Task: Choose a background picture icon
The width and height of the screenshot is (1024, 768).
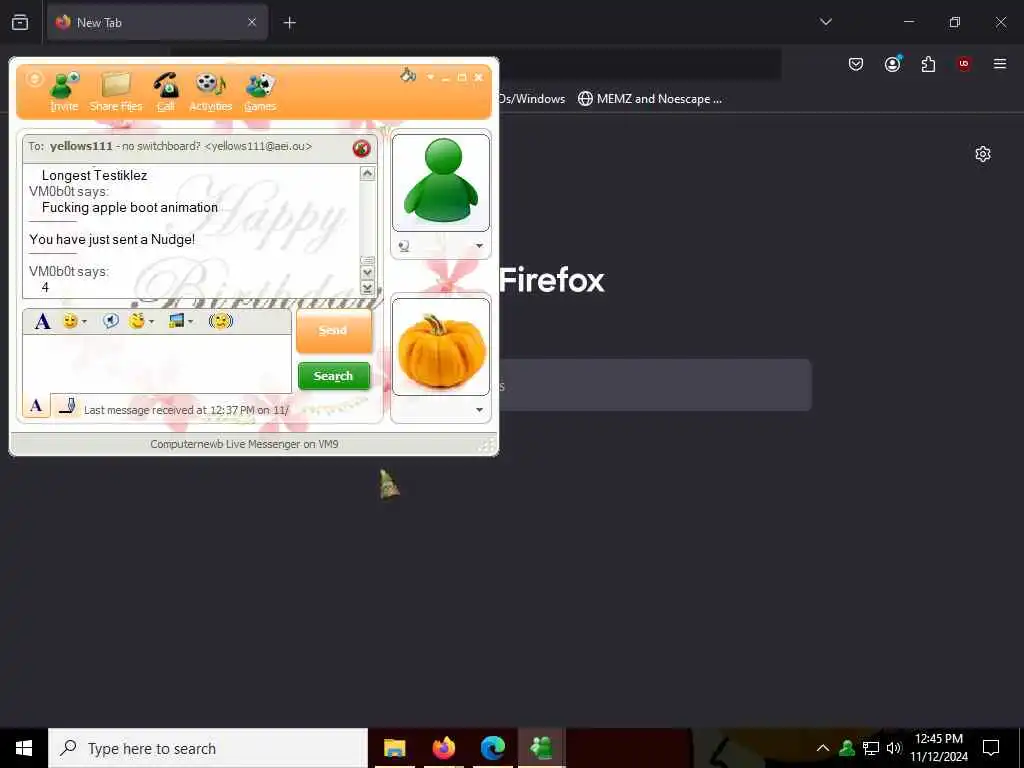Action: tap(176, 321)
